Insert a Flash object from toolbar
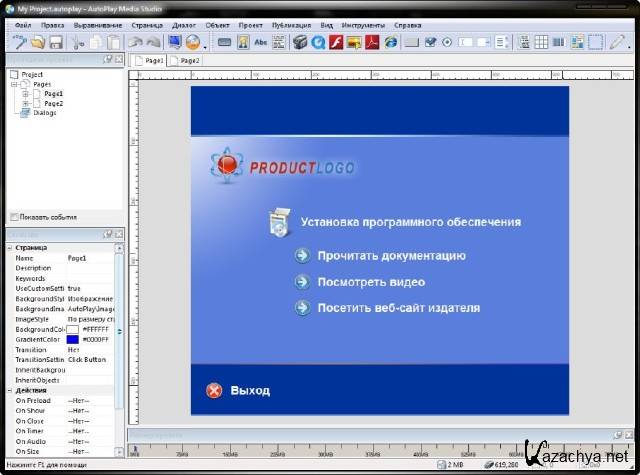640x475 pixels. 337,42
